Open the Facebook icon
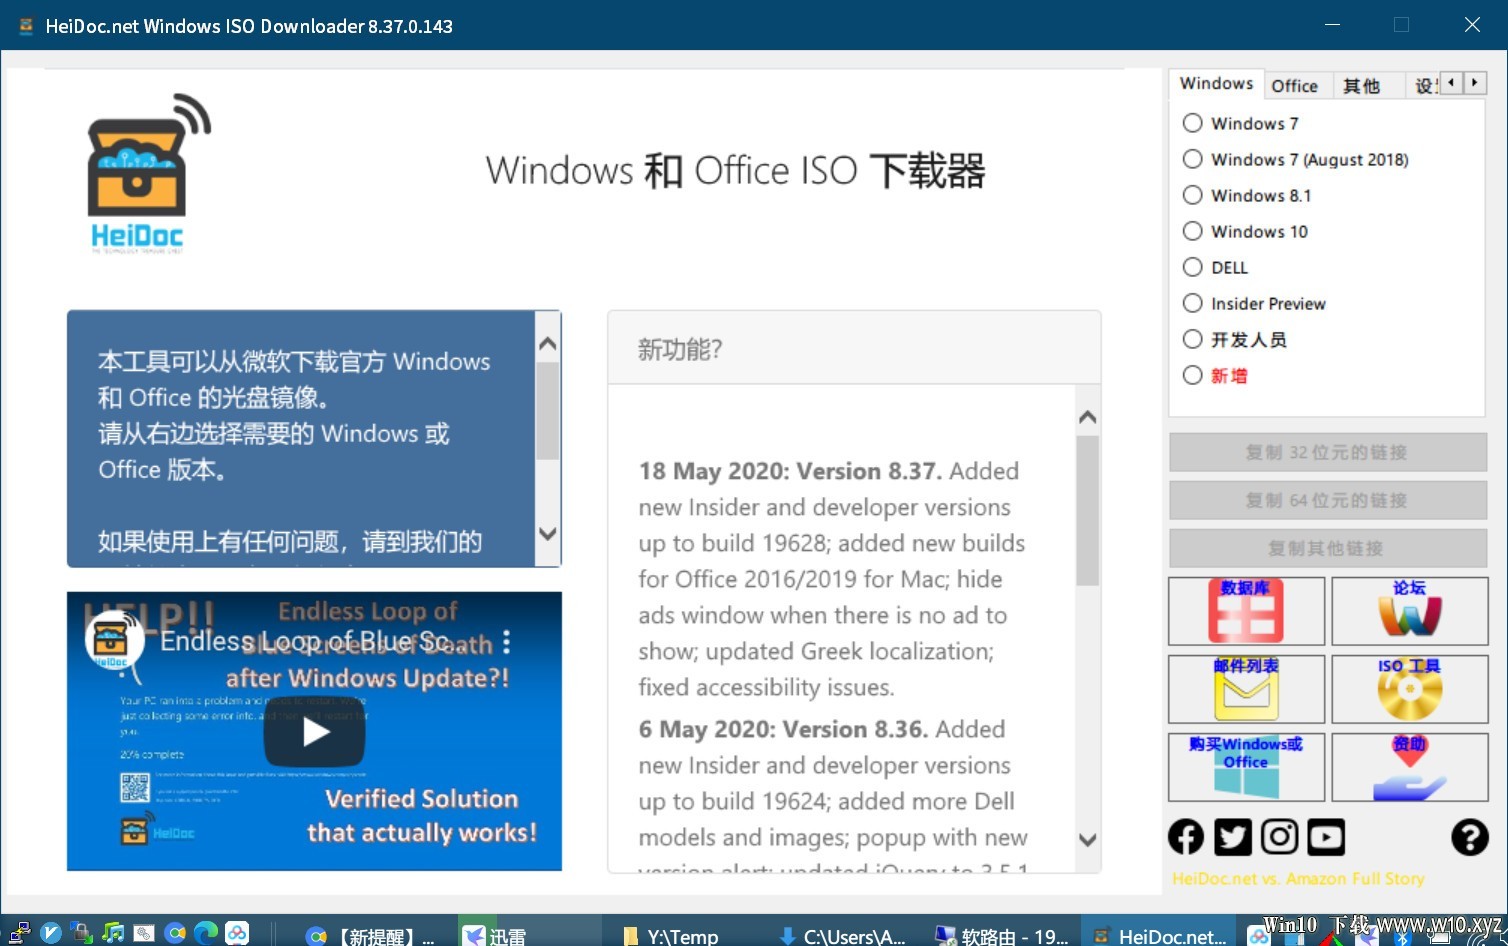The width and height of the screenshot is (1508, 946). (1186, 837)
